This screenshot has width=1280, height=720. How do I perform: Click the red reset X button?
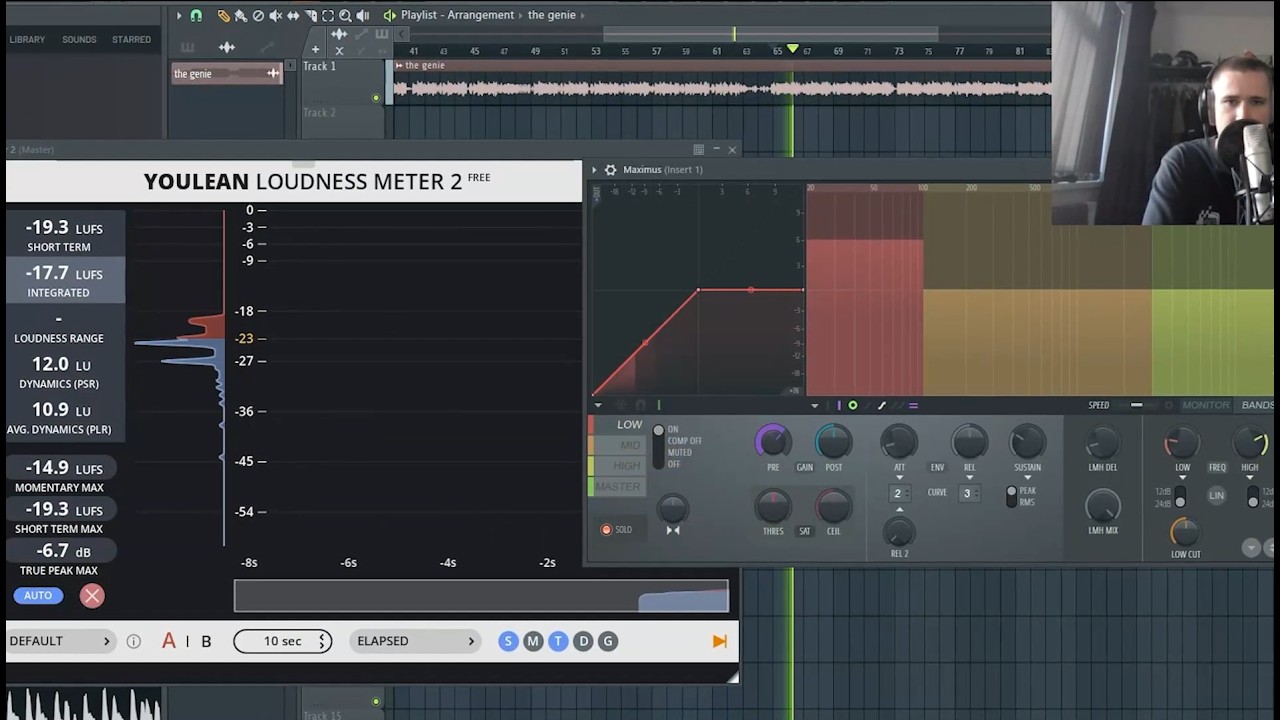(x=92, y=596)
